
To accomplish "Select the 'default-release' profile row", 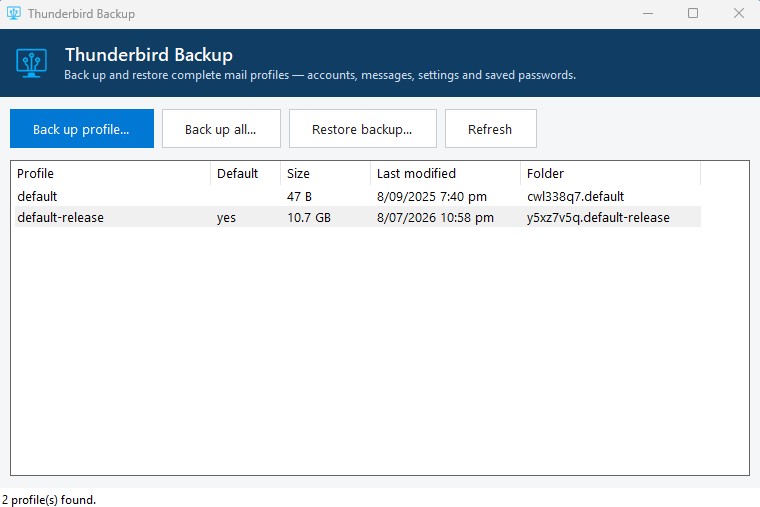I will (x=358, y=217).
